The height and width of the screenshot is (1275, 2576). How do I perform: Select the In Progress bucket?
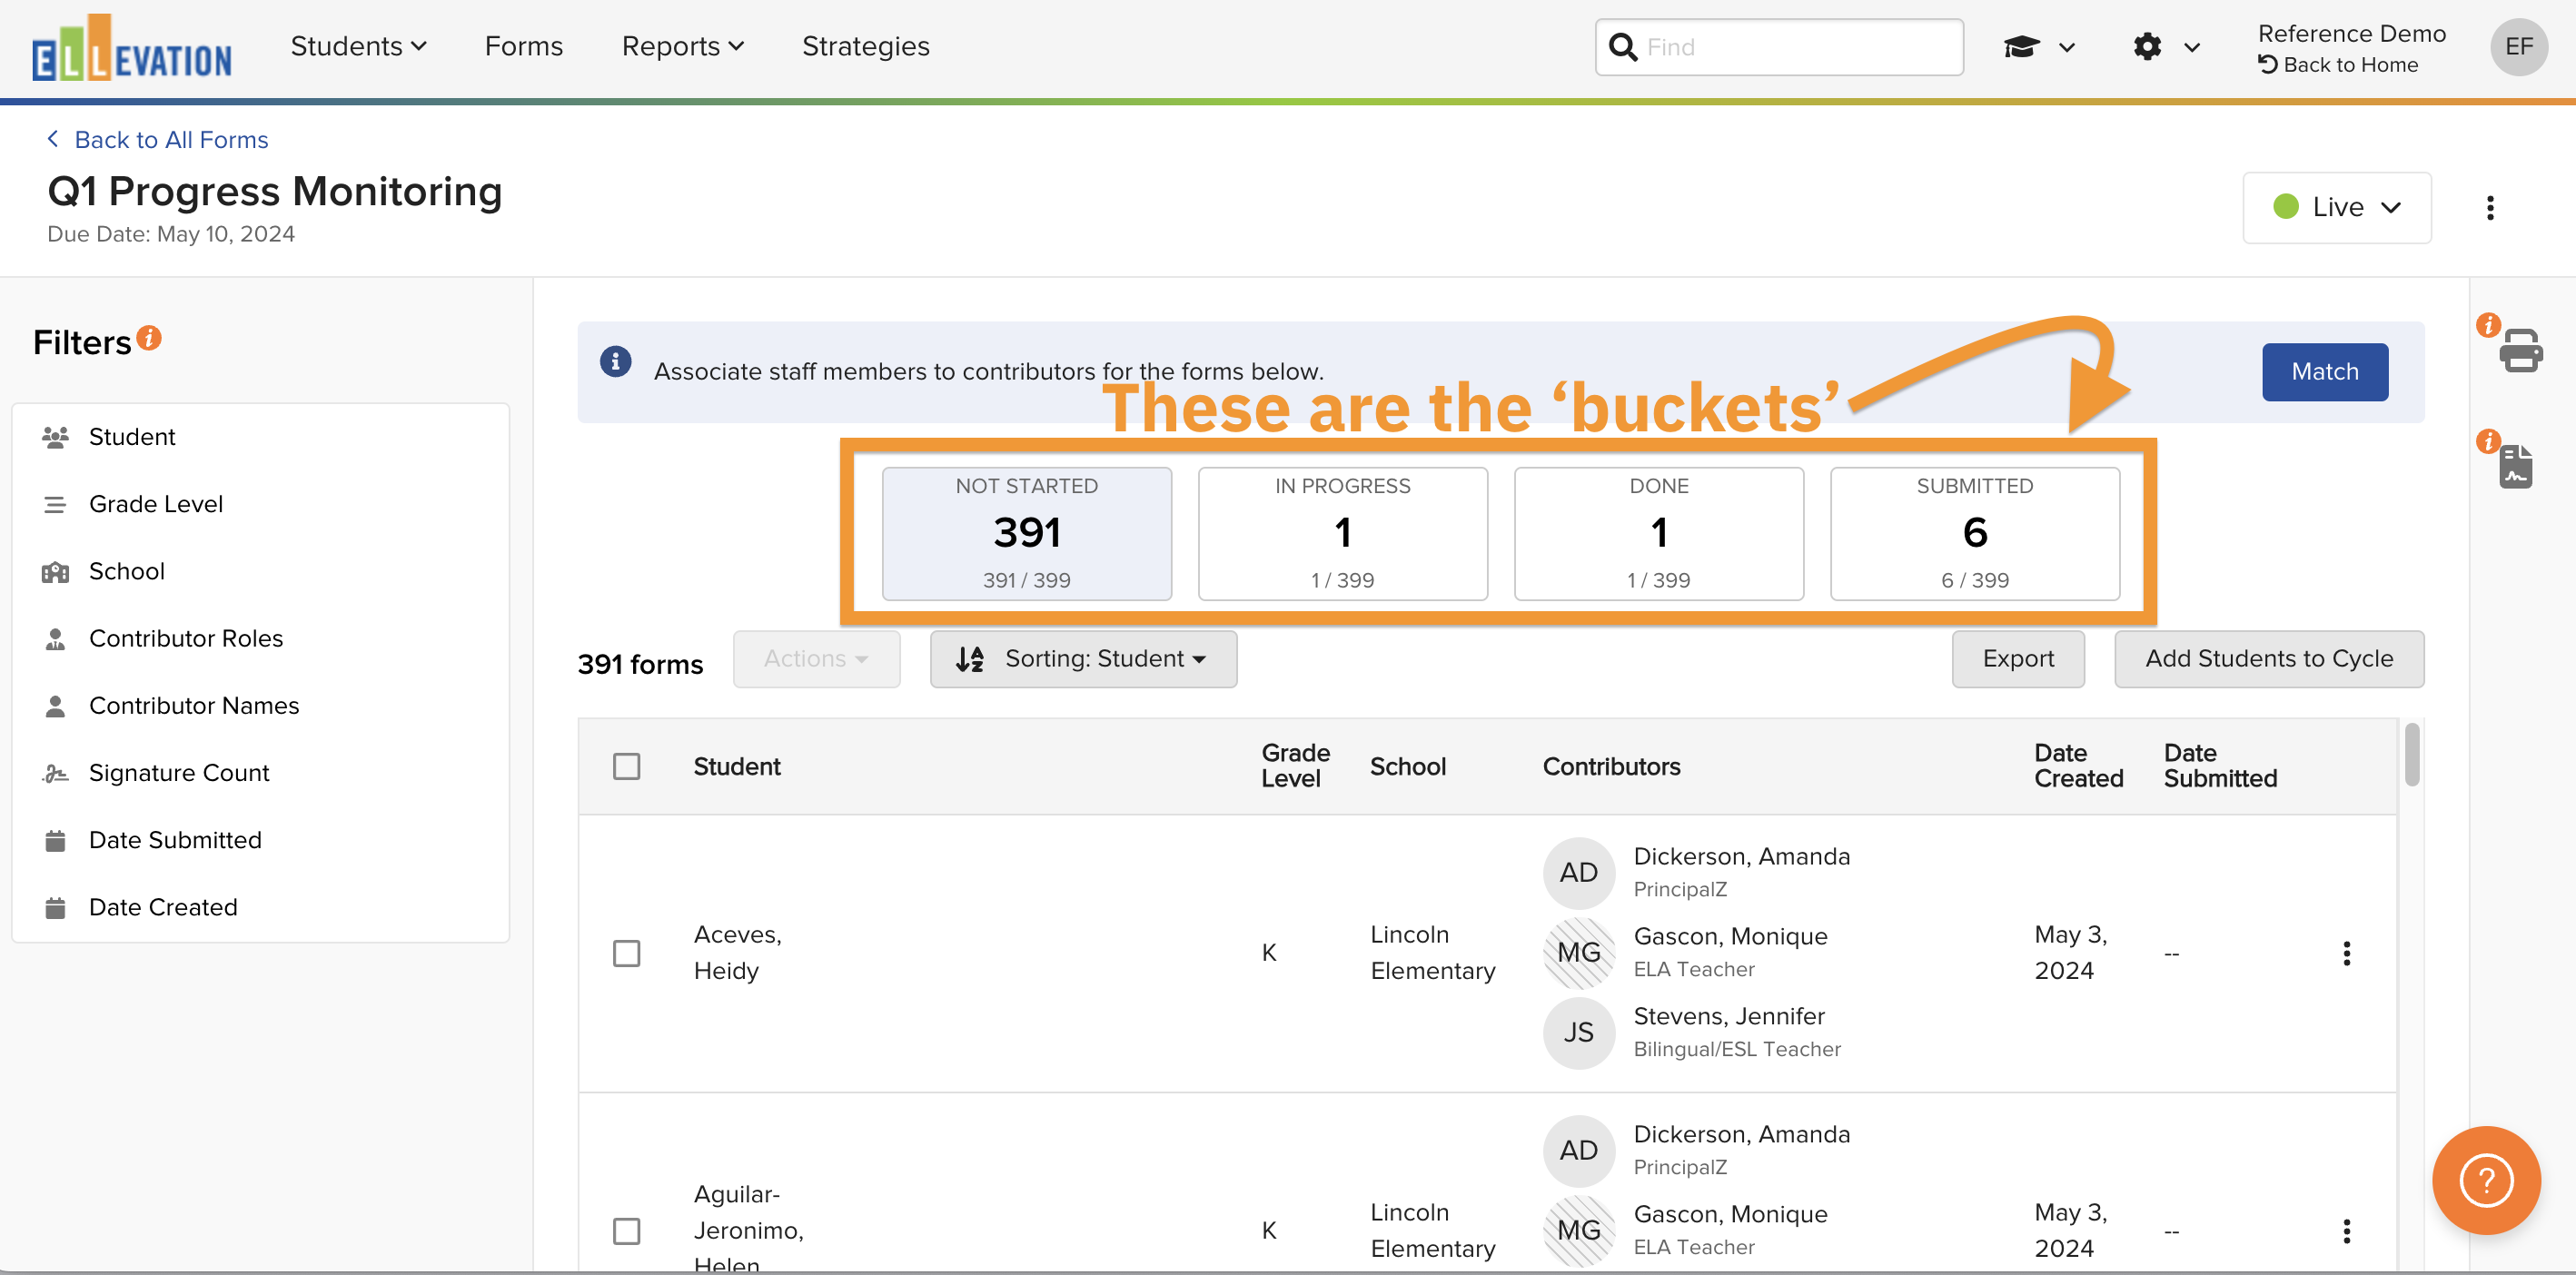click(x=1342, y=534)
